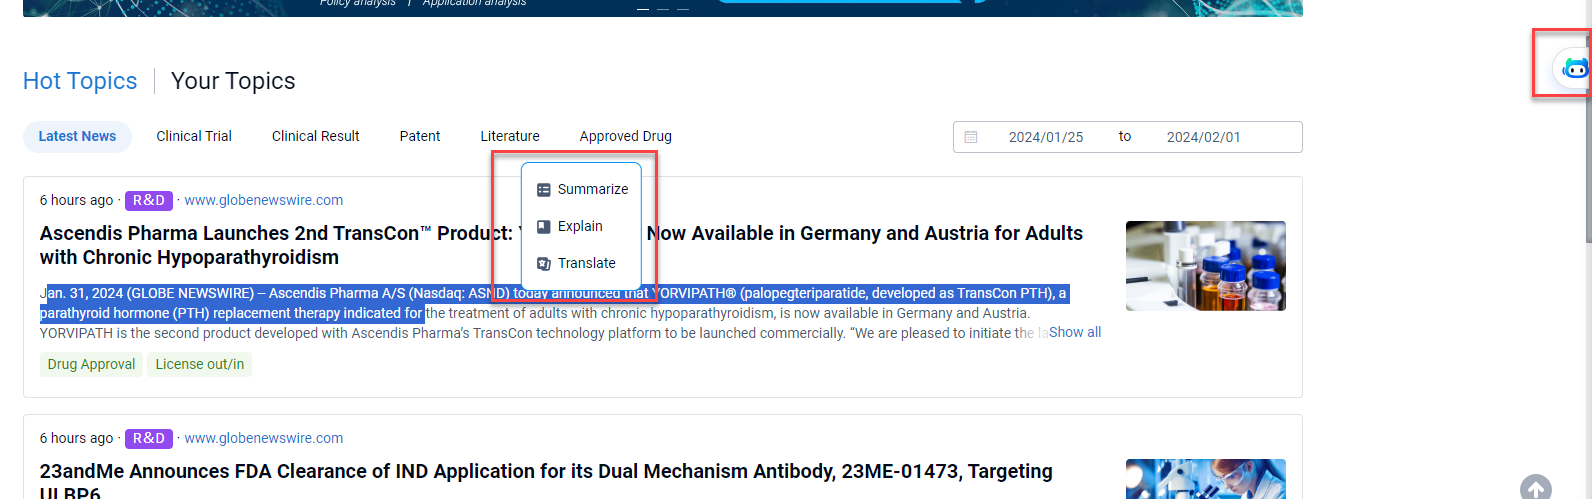Image resolution: width=1592 pixels, height=499 pixels.
Task: Select Translate from the popup menu
Action: point(586,264)
